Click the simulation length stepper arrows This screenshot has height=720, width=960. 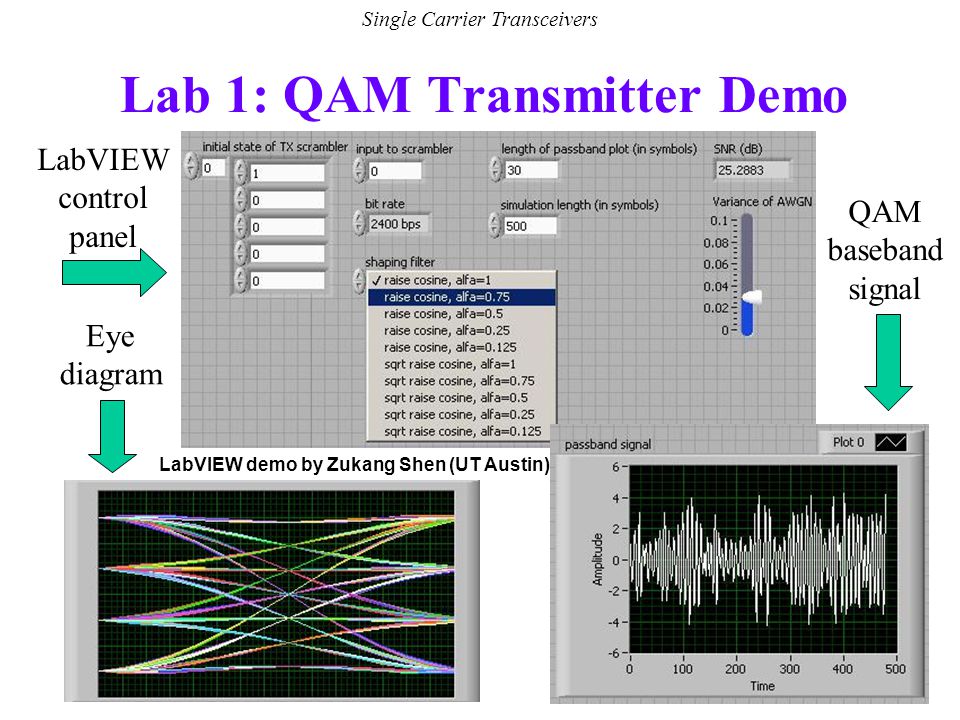[495, 225]
